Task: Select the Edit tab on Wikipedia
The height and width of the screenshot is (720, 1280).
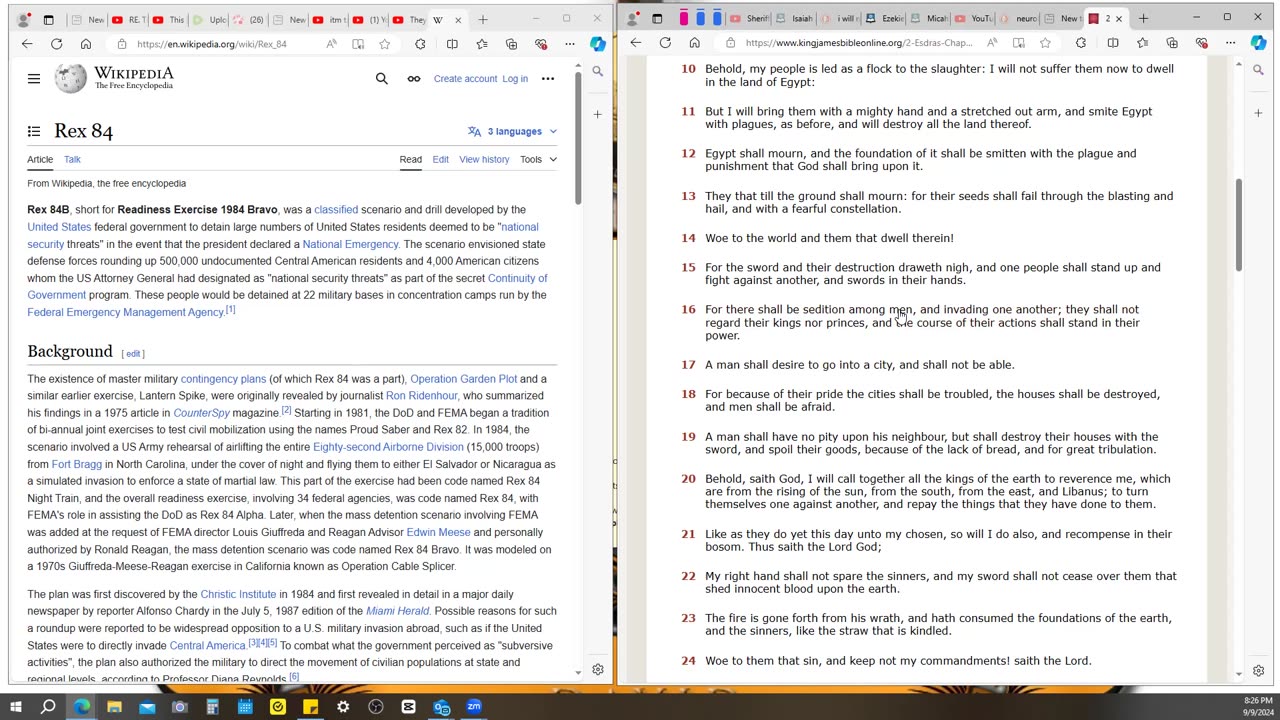Action: (x=440, y=159)
